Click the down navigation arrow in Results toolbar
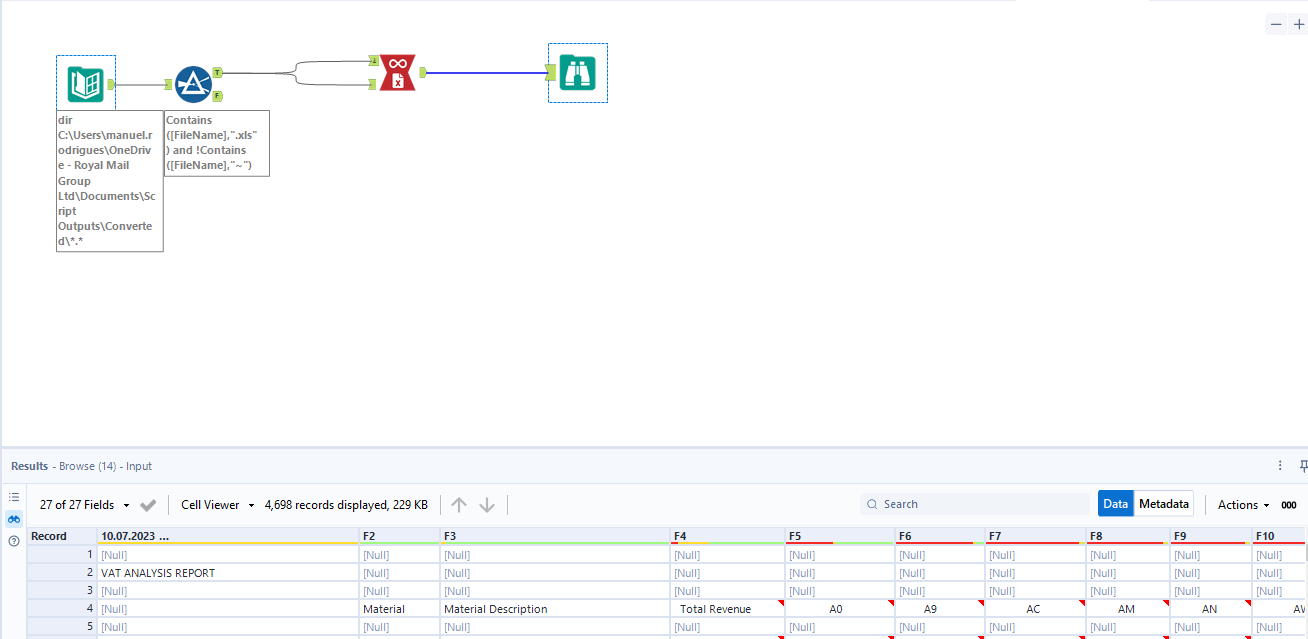Image resolution: width=1308 pixels, height=639 pixels. tap(487, 504)
